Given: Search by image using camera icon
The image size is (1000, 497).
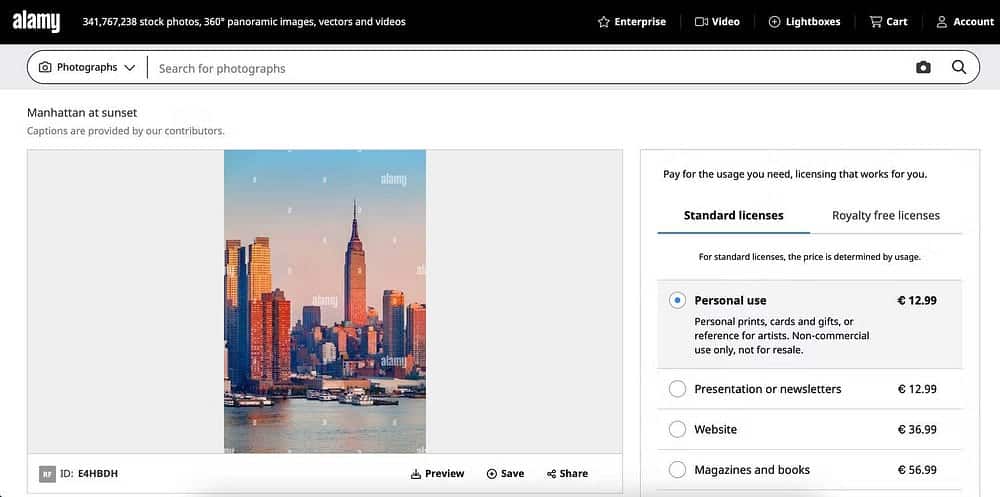Looking at the screenshot, I should (x=923, y=68).
